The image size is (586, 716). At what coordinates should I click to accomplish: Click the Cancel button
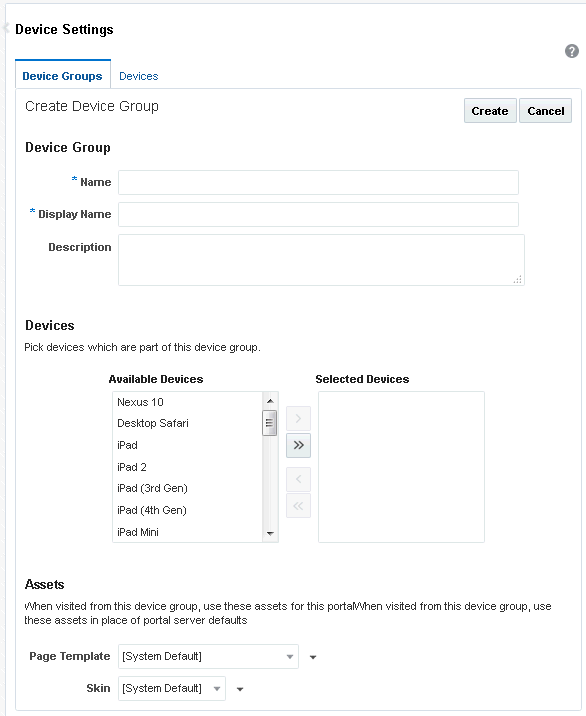pyautogui.click(x=545, y=111)
